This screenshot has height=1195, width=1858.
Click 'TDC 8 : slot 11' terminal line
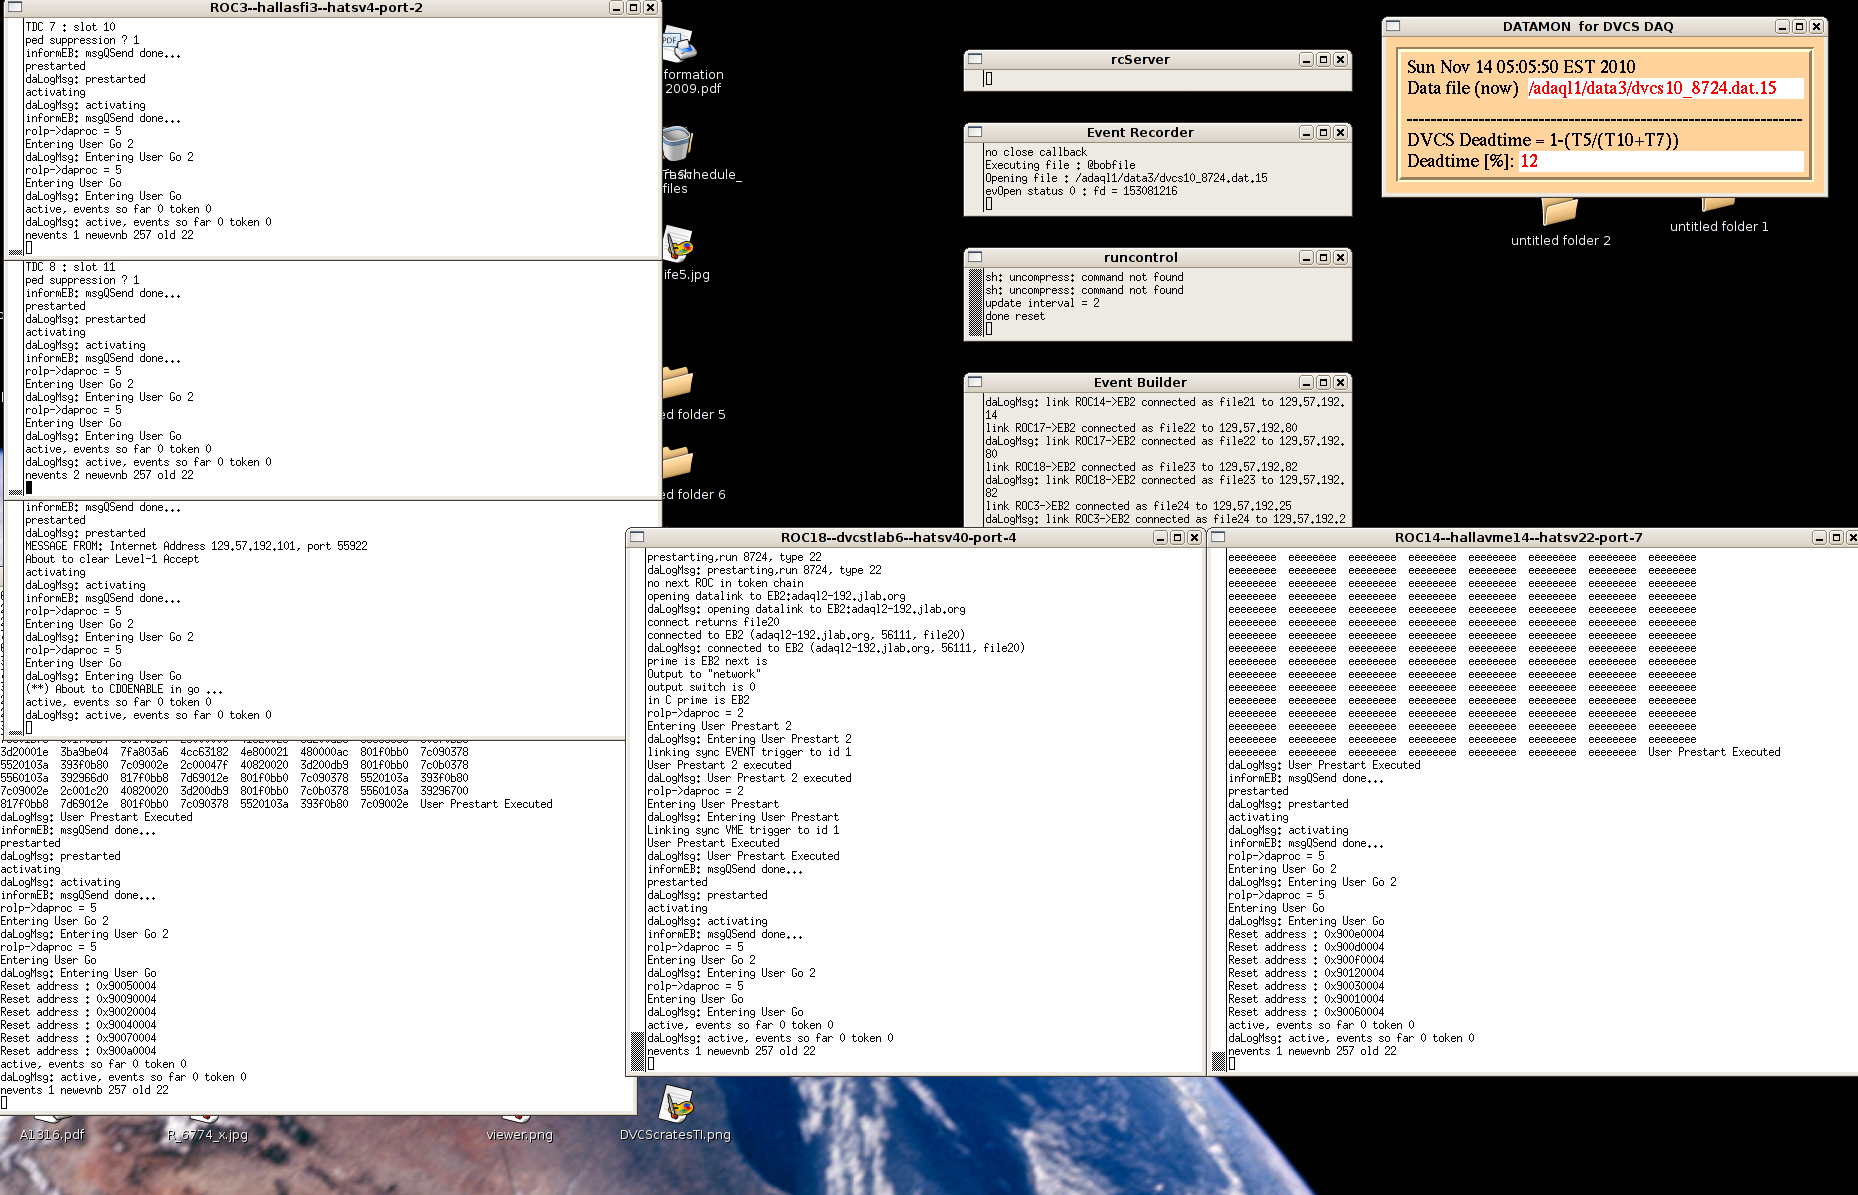coord(70,267)
